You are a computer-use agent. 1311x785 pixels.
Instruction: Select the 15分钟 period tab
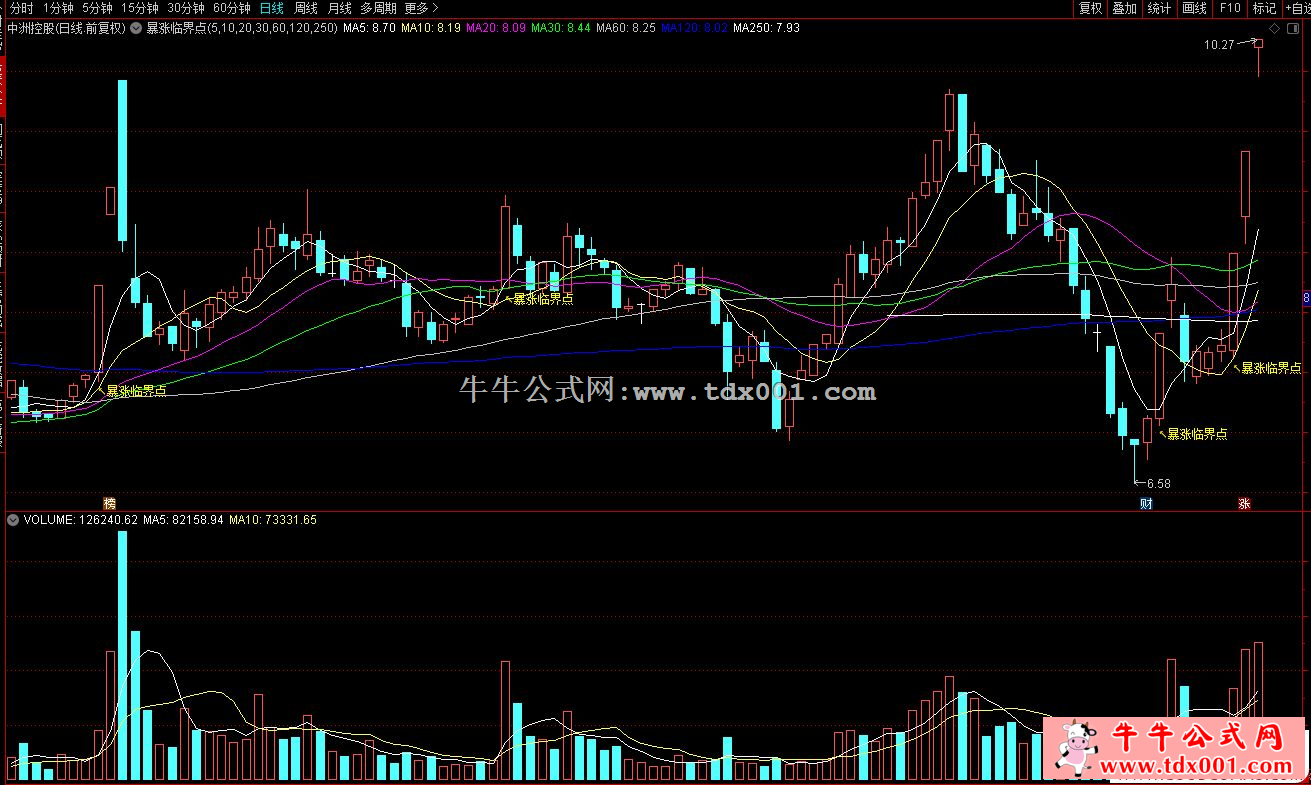click(140, 8)
